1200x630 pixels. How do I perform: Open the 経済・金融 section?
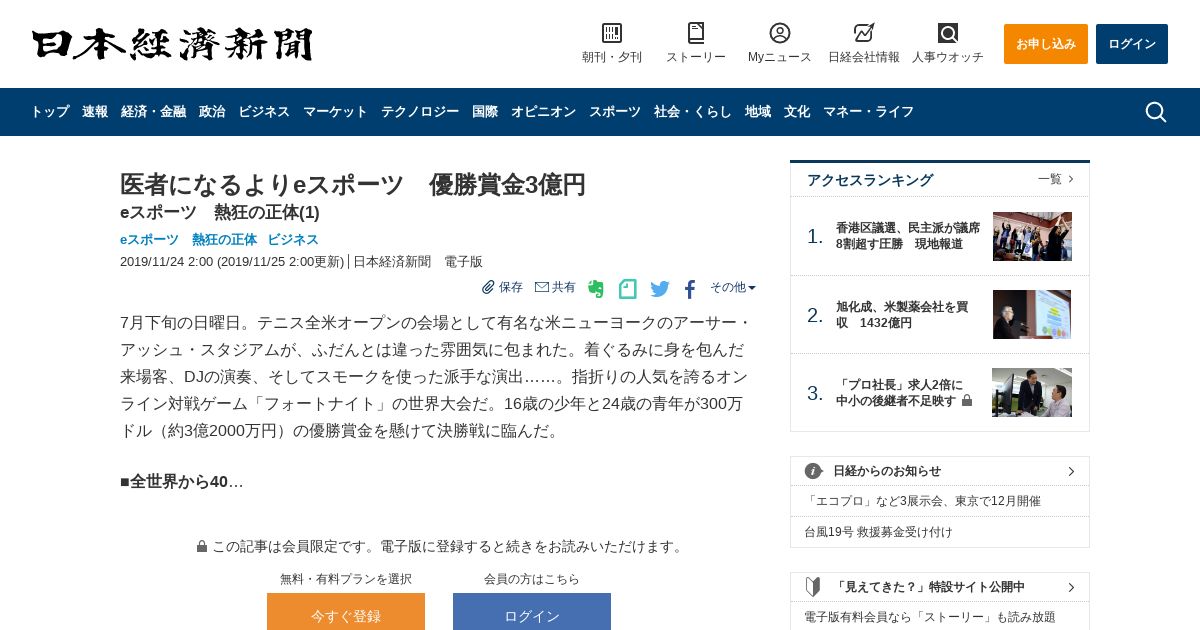coord(153,112)
